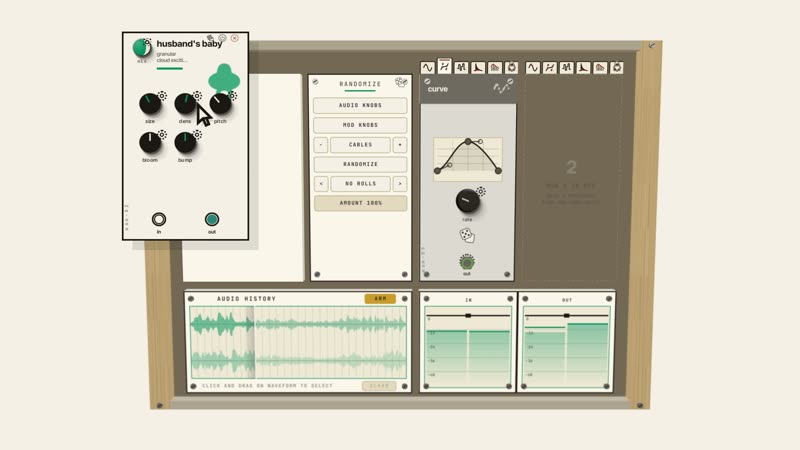800x450 pixels.
Task: Close the husband's baby module
Action: coord(235,38)
